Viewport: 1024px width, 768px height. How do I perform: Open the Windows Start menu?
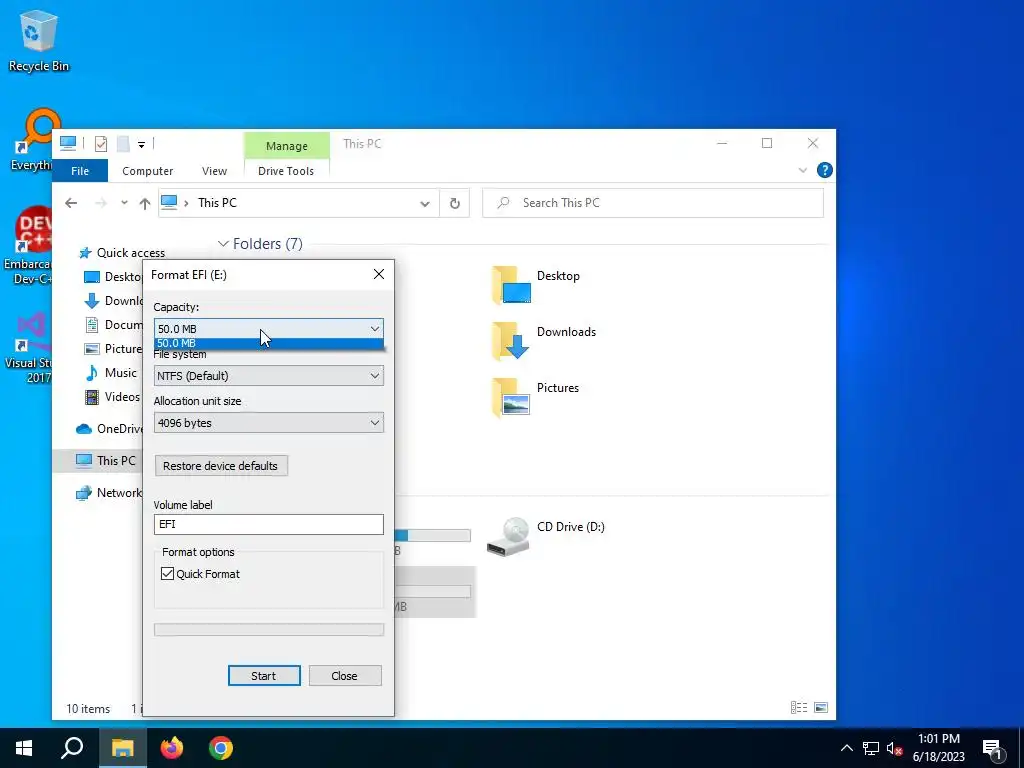coord(24,748)
